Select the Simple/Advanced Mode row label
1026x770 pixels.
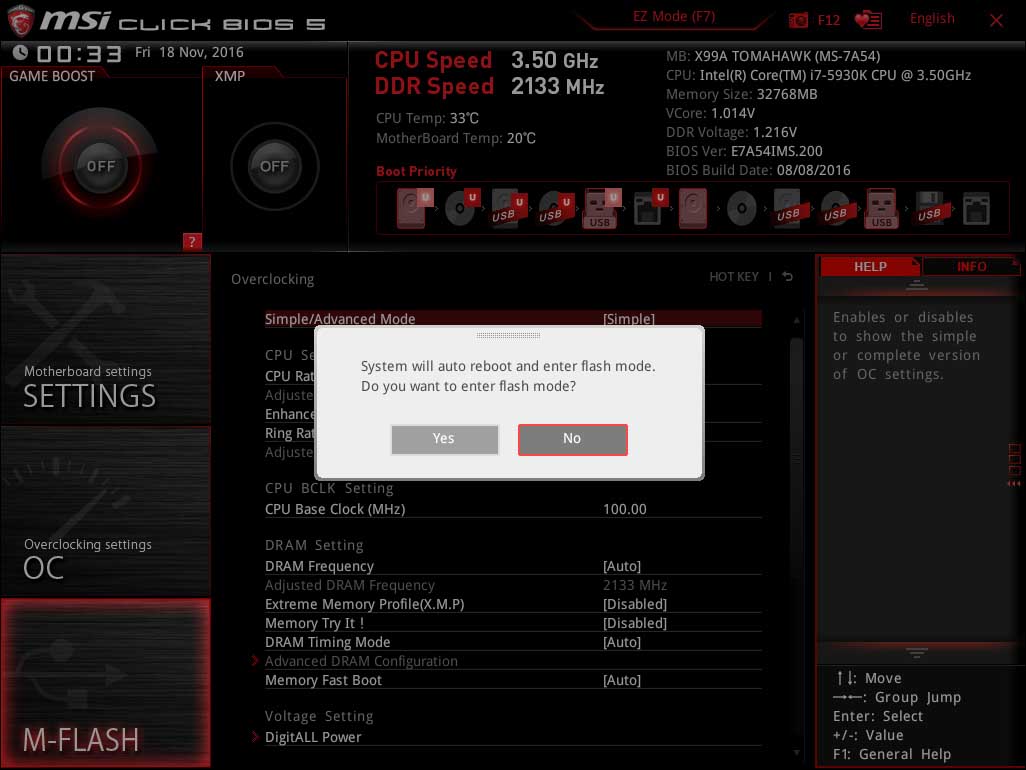coord(340,319)
